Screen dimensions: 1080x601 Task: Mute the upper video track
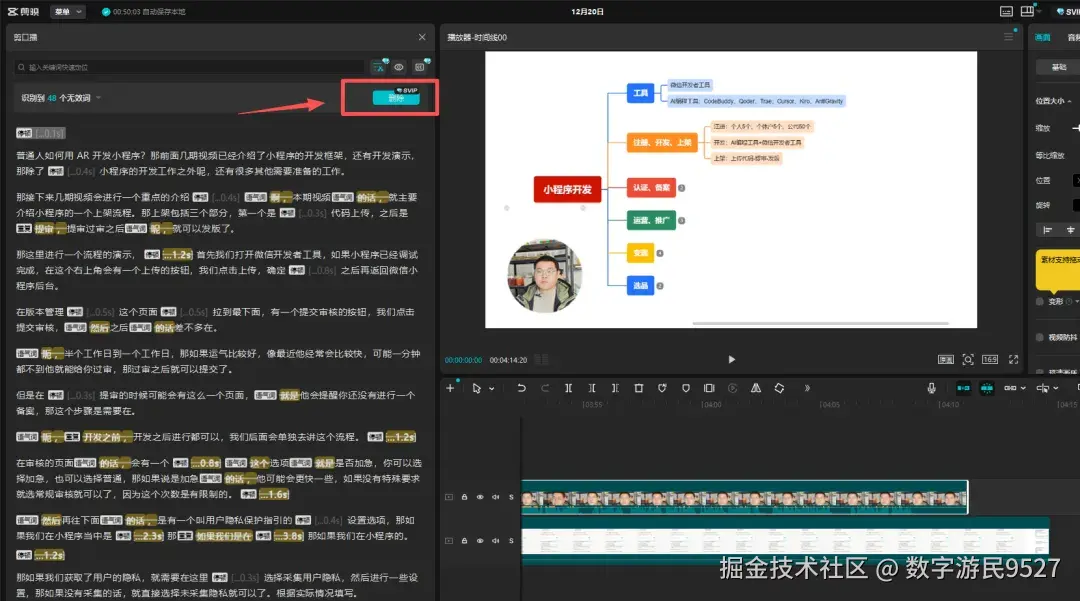point(495,497)
